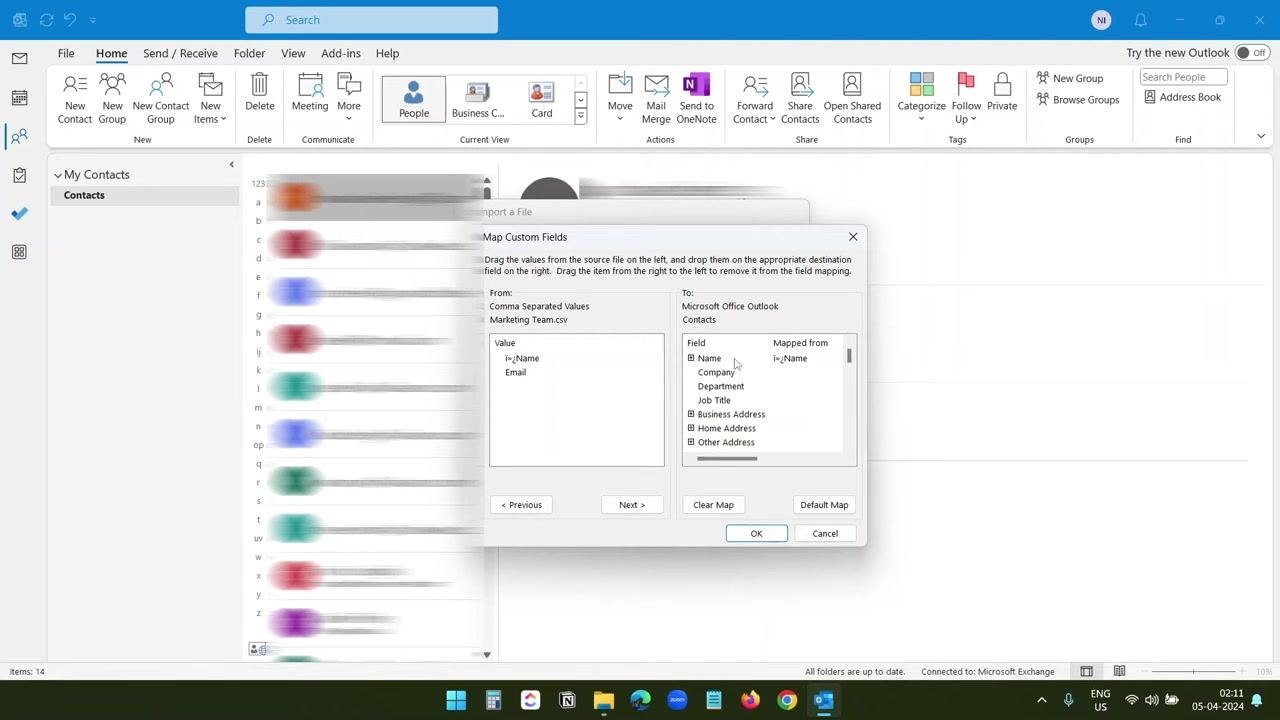Open the Add-ins tab
1280x720 pixels.
click(x=341, y=53)
